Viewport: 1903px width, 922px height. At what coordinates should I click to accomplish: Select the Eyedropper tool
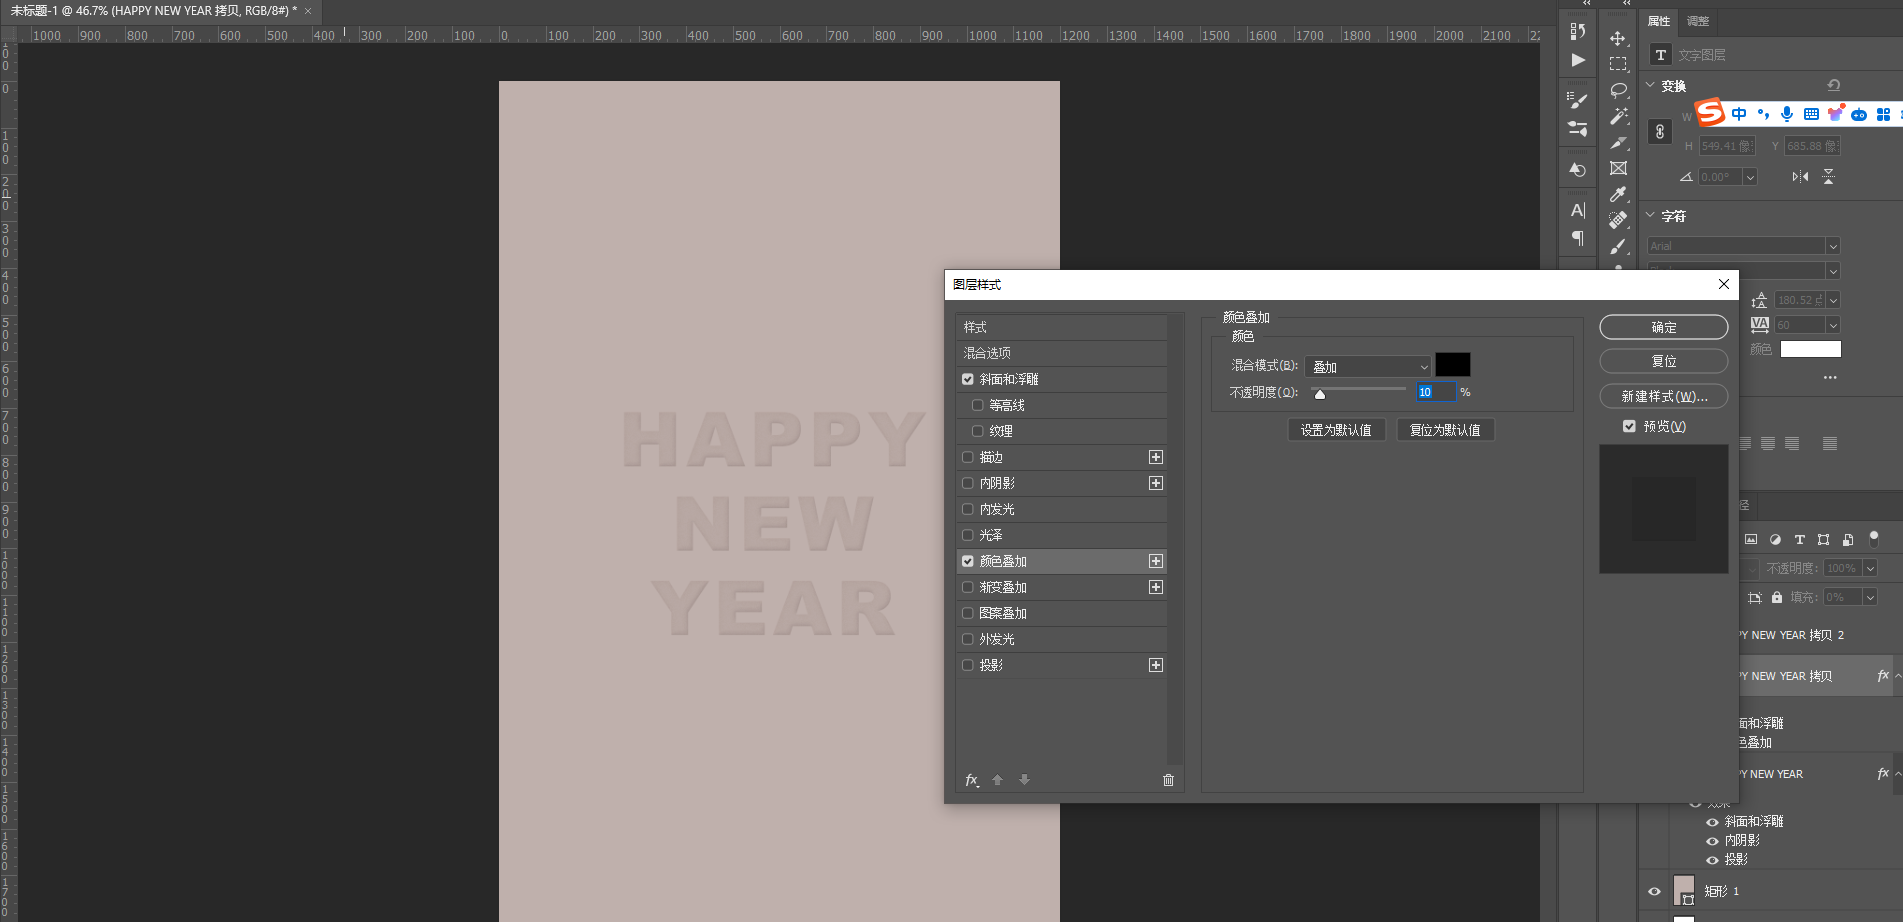1618,194
